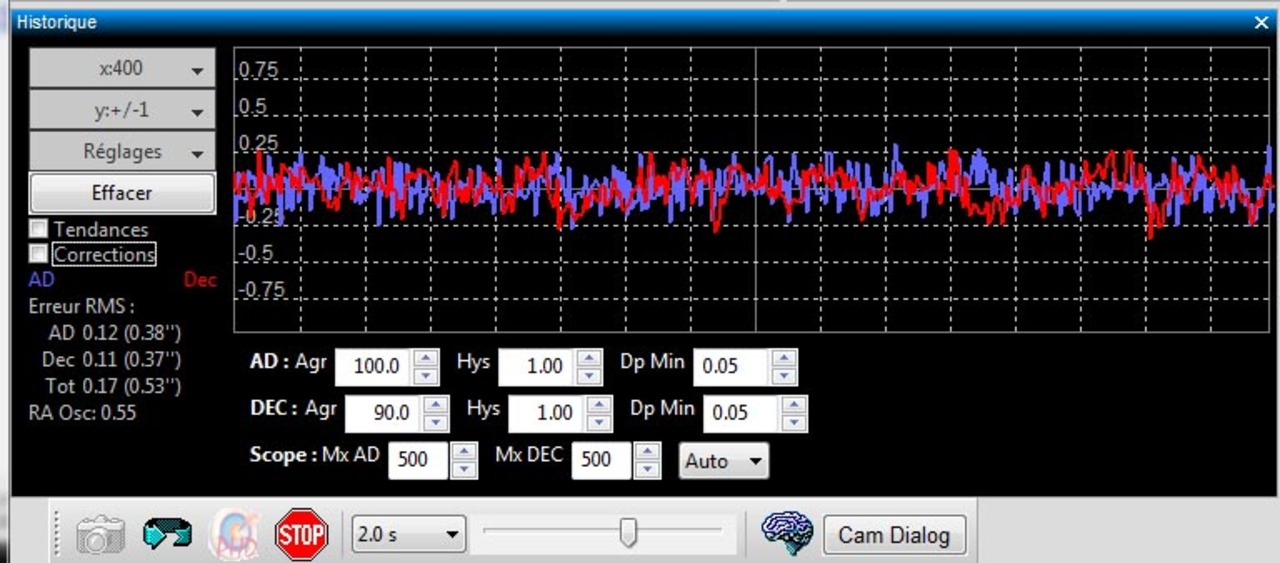Viewport: 1280px width, 563px height.
Task: Increase AD Agr with up arrow
Action: 427,357
